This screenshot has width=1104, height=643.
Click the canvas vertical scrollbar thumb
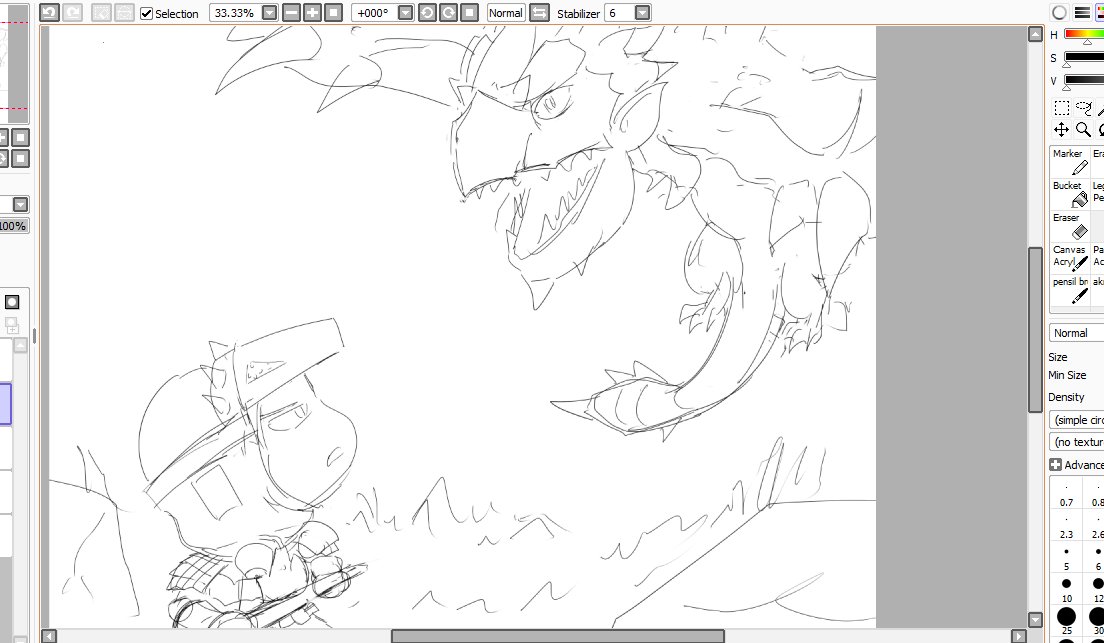point(1035,330)
